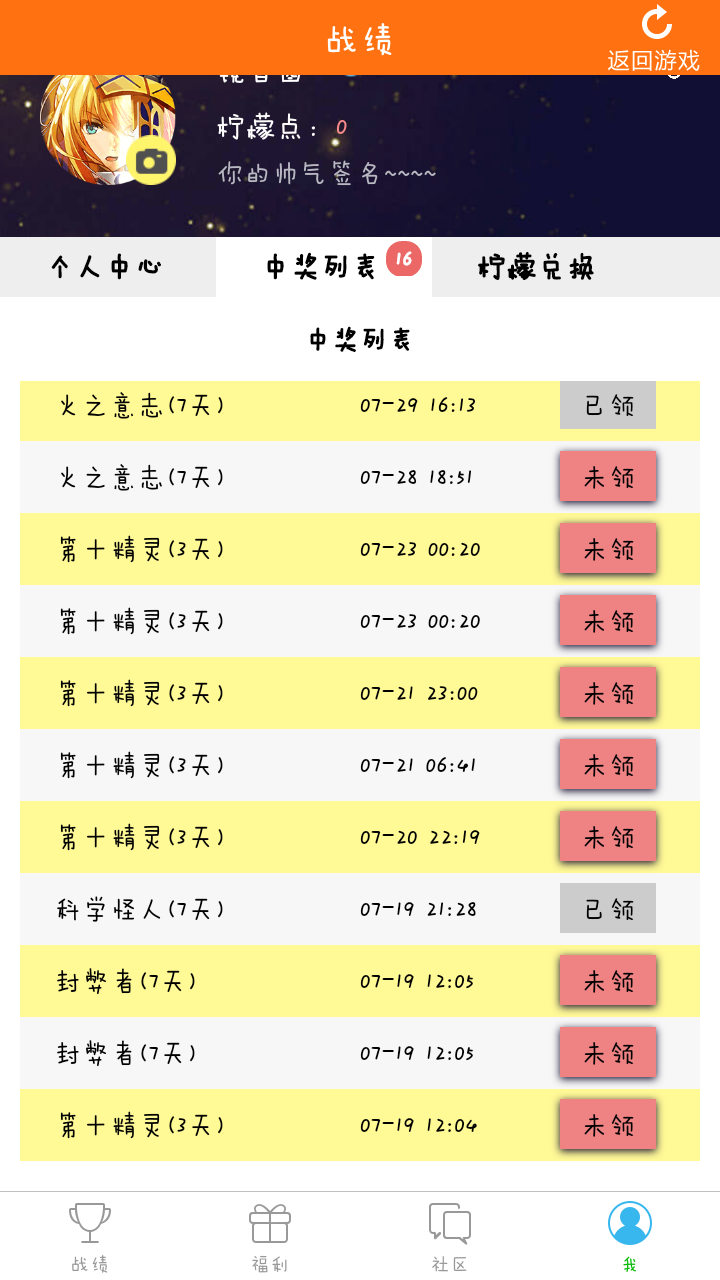Tap the red 16 notification badge
This screenshot has height=1280, width=720.
[404, 259]
